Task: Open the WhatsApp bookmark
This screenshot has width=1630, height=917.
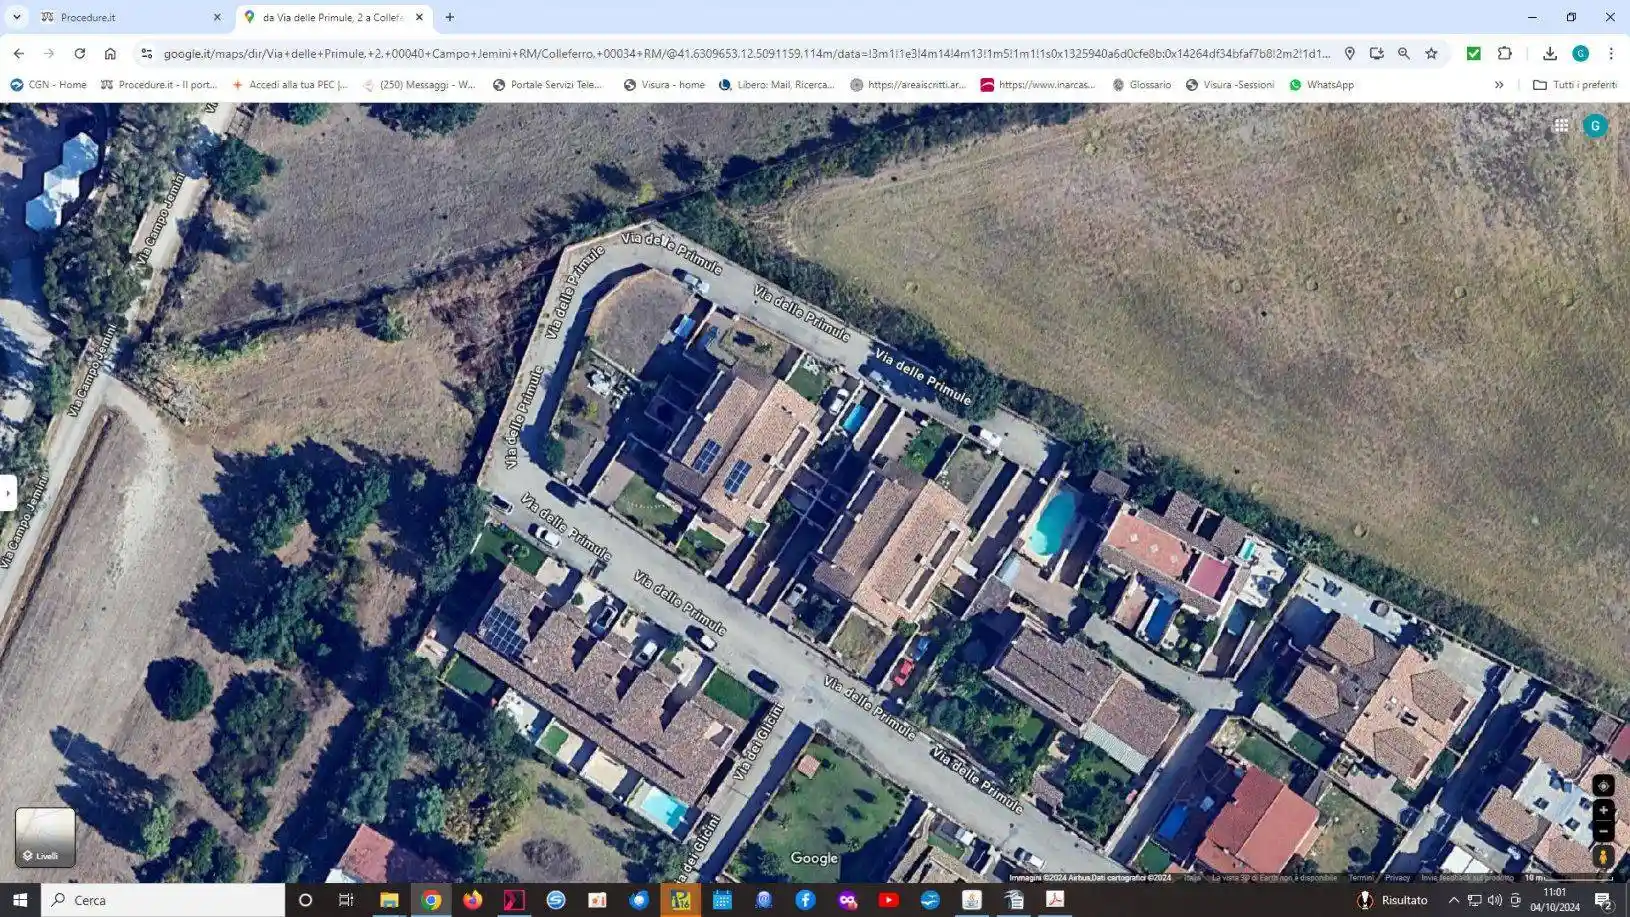Action: click(1322, 85)
